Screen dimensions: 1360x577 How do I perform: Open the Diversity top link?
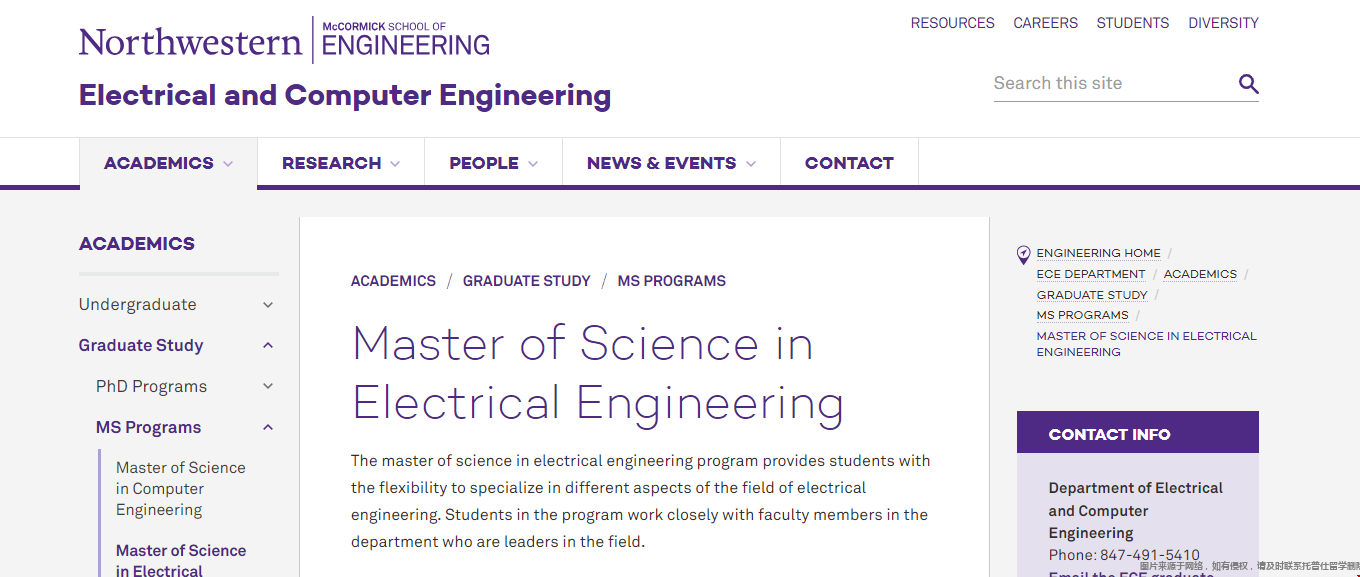1223,23
